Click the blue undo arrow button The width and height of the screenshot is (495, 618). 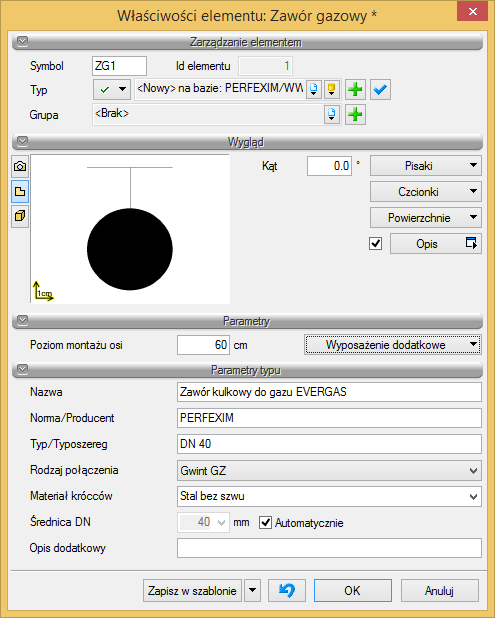287,590
